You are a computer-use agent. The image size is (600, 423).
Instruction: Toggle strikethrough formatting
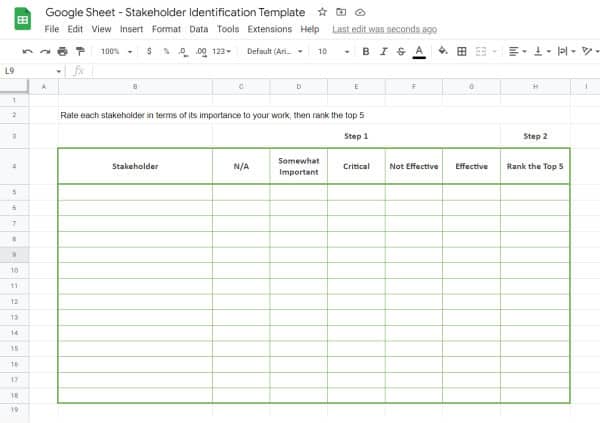click(400, 51)
